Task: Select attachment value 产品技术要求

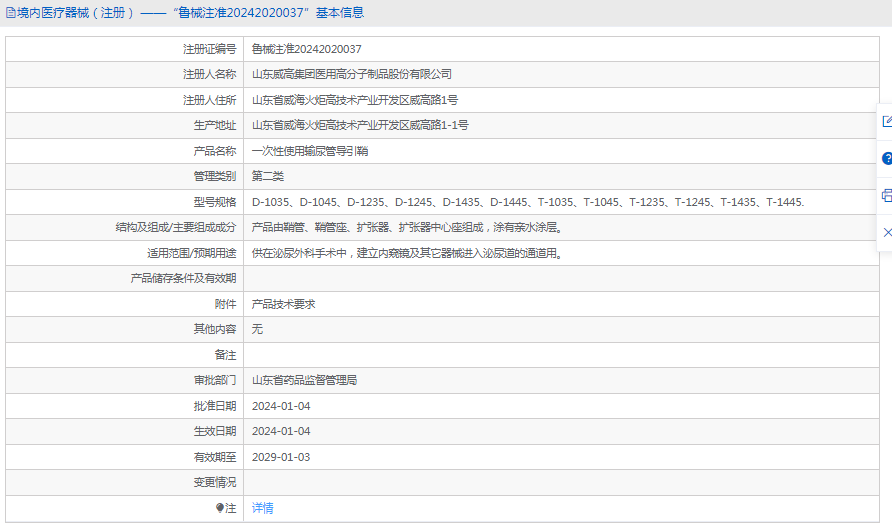Action: (283, 304)
